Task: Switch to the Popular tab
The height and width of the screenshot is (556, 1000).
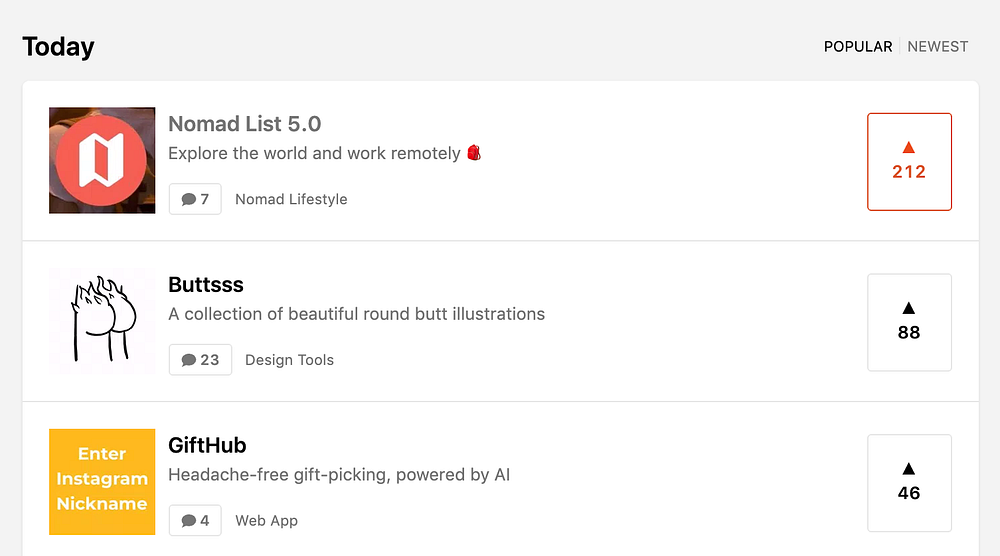Action: [x=858, y=47]
